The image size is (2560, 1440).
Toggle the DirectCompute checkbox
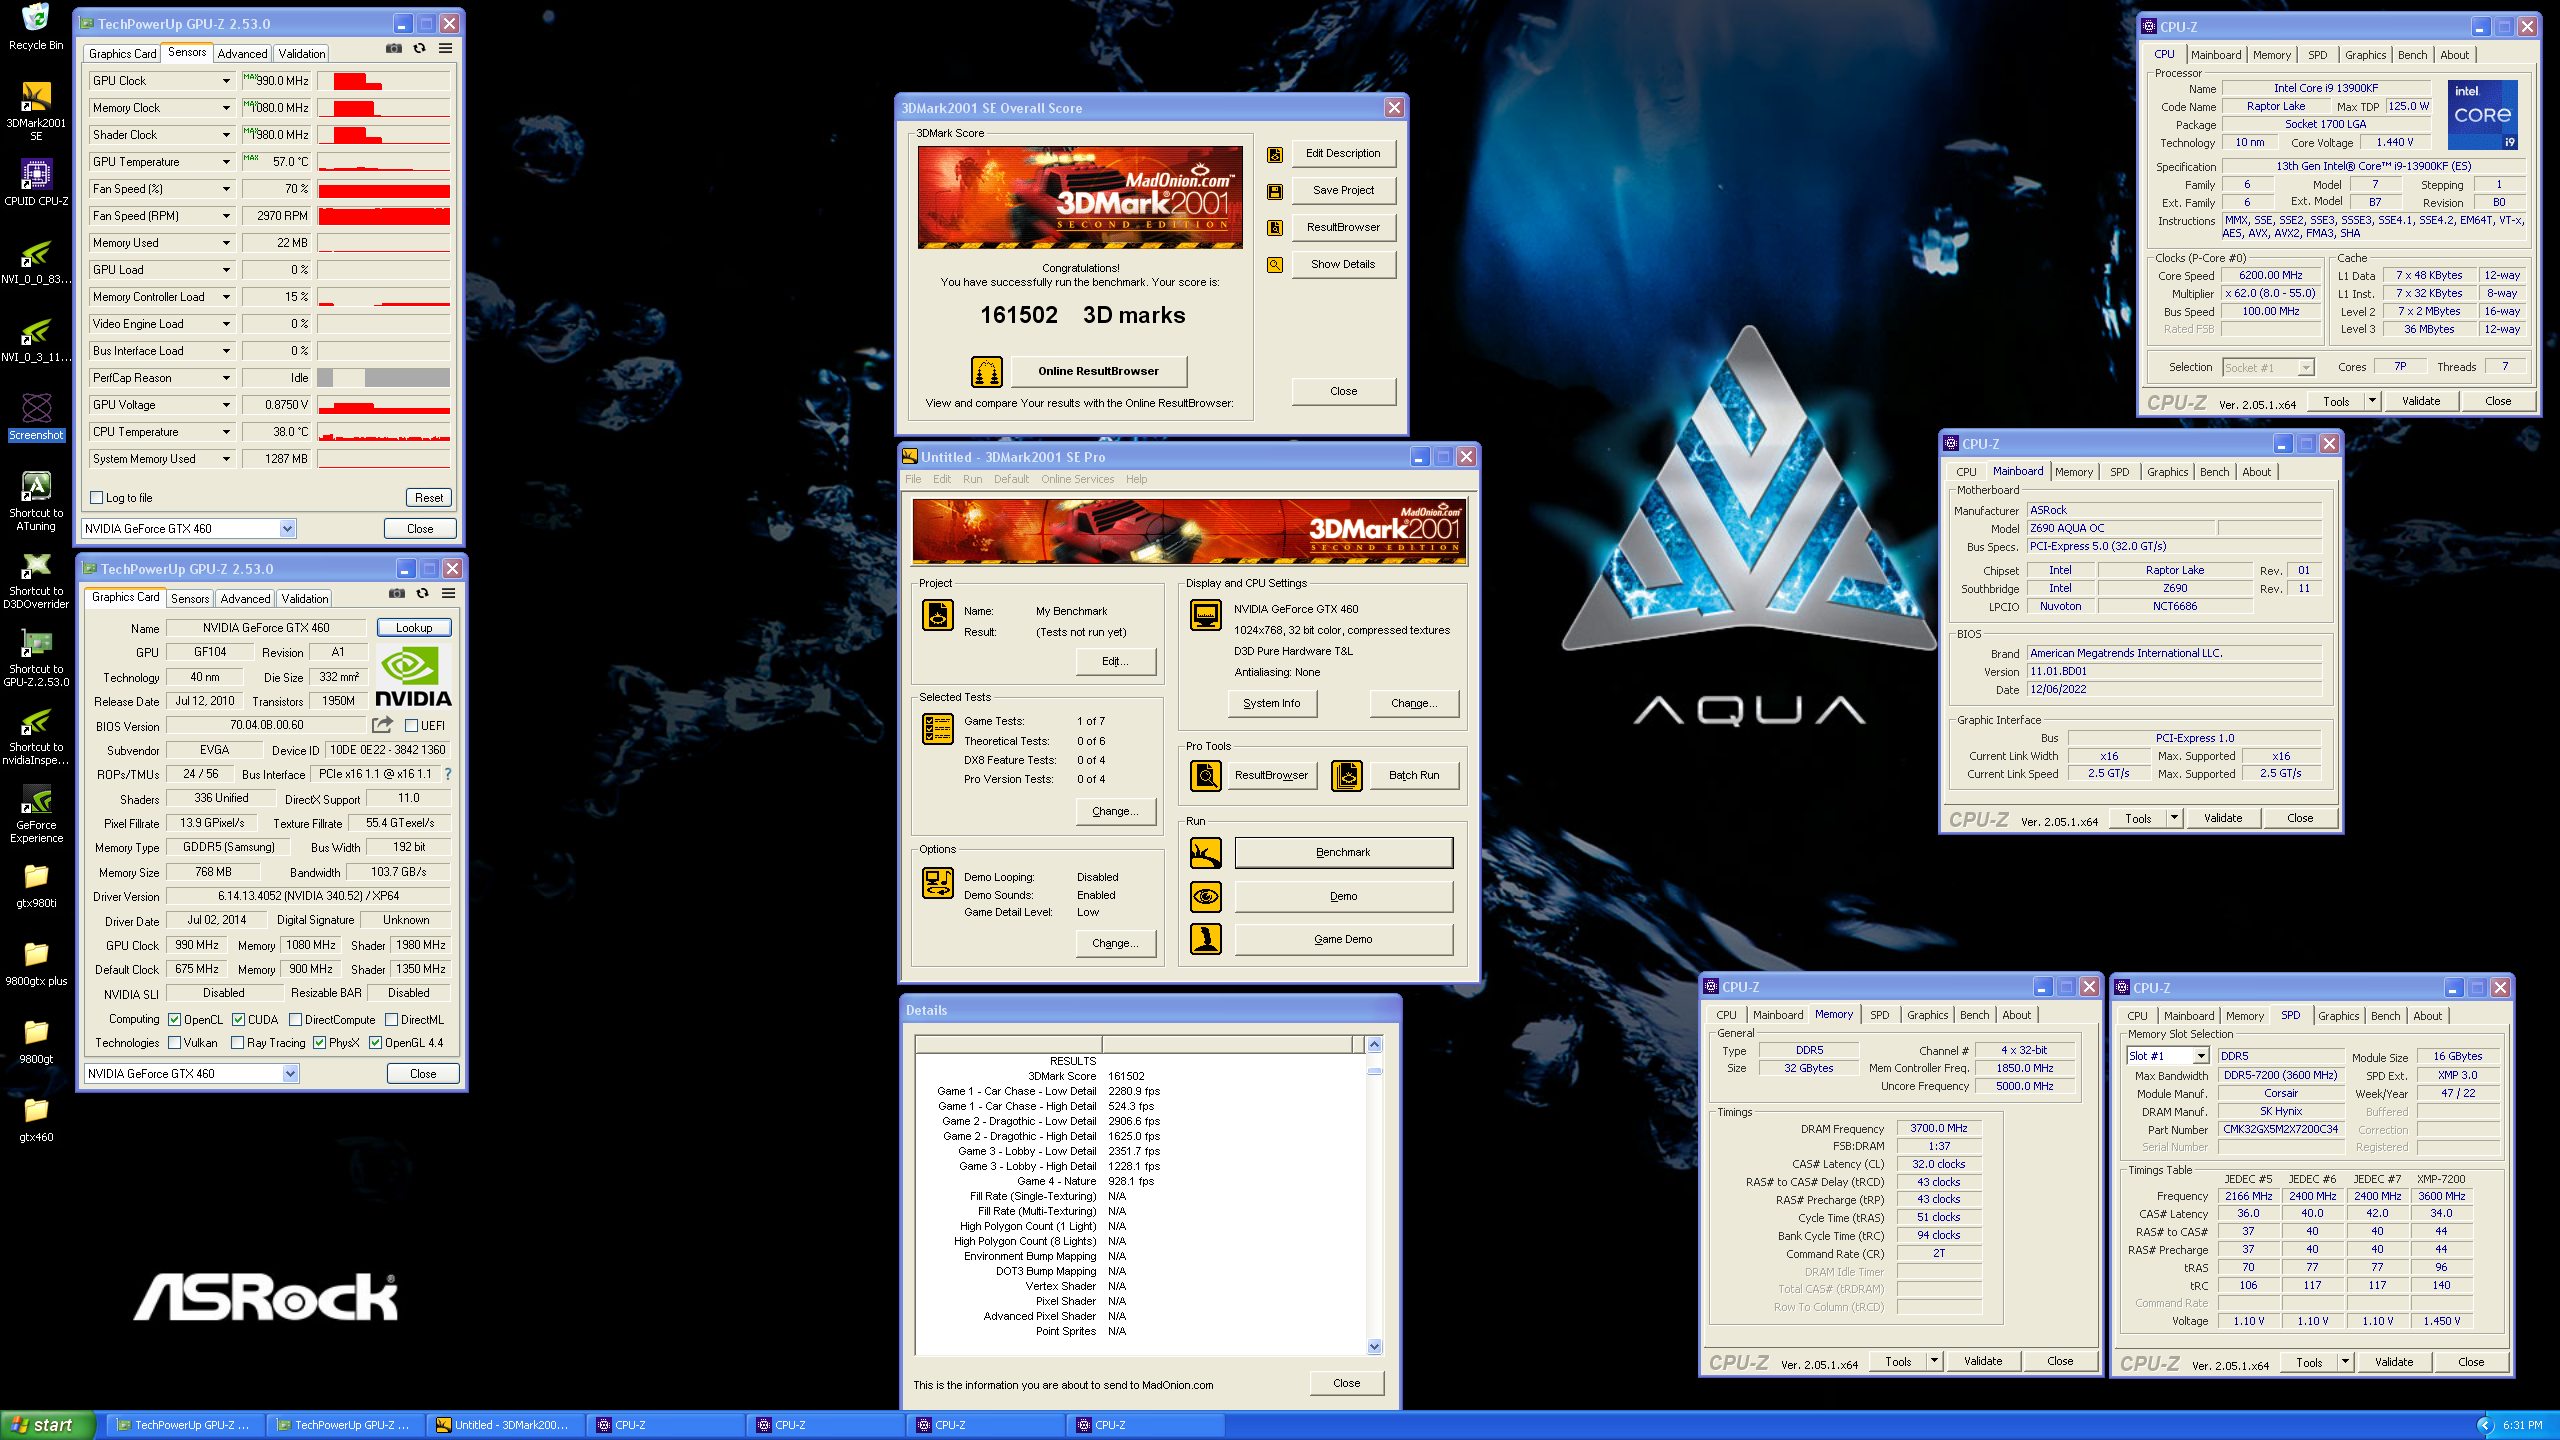(x=296, y=1020)
